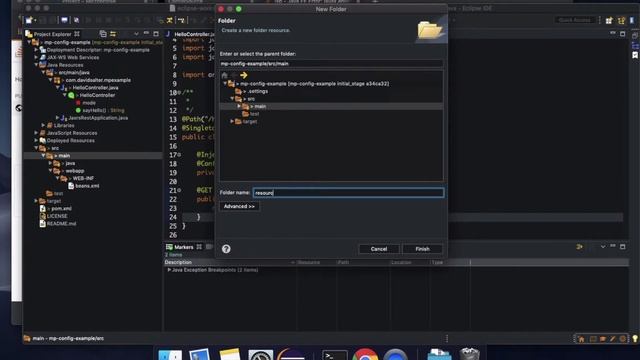640x360 pixels.
Task: Open the New wizard toolbar icon
Action: pyautogui.click(x=29, y=20)
